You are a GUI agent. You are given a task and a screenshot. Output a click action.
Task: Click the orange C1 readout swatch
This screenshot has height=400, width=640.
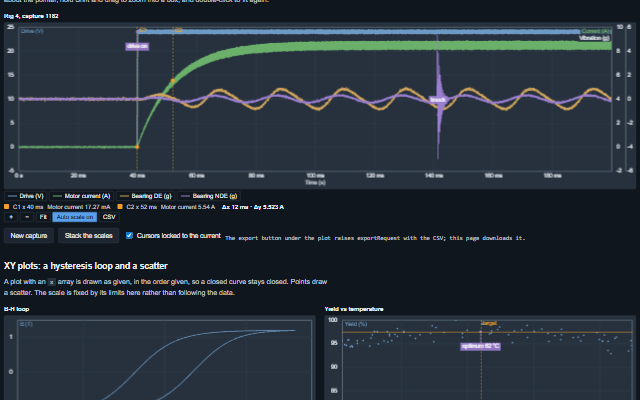point(7,207)
